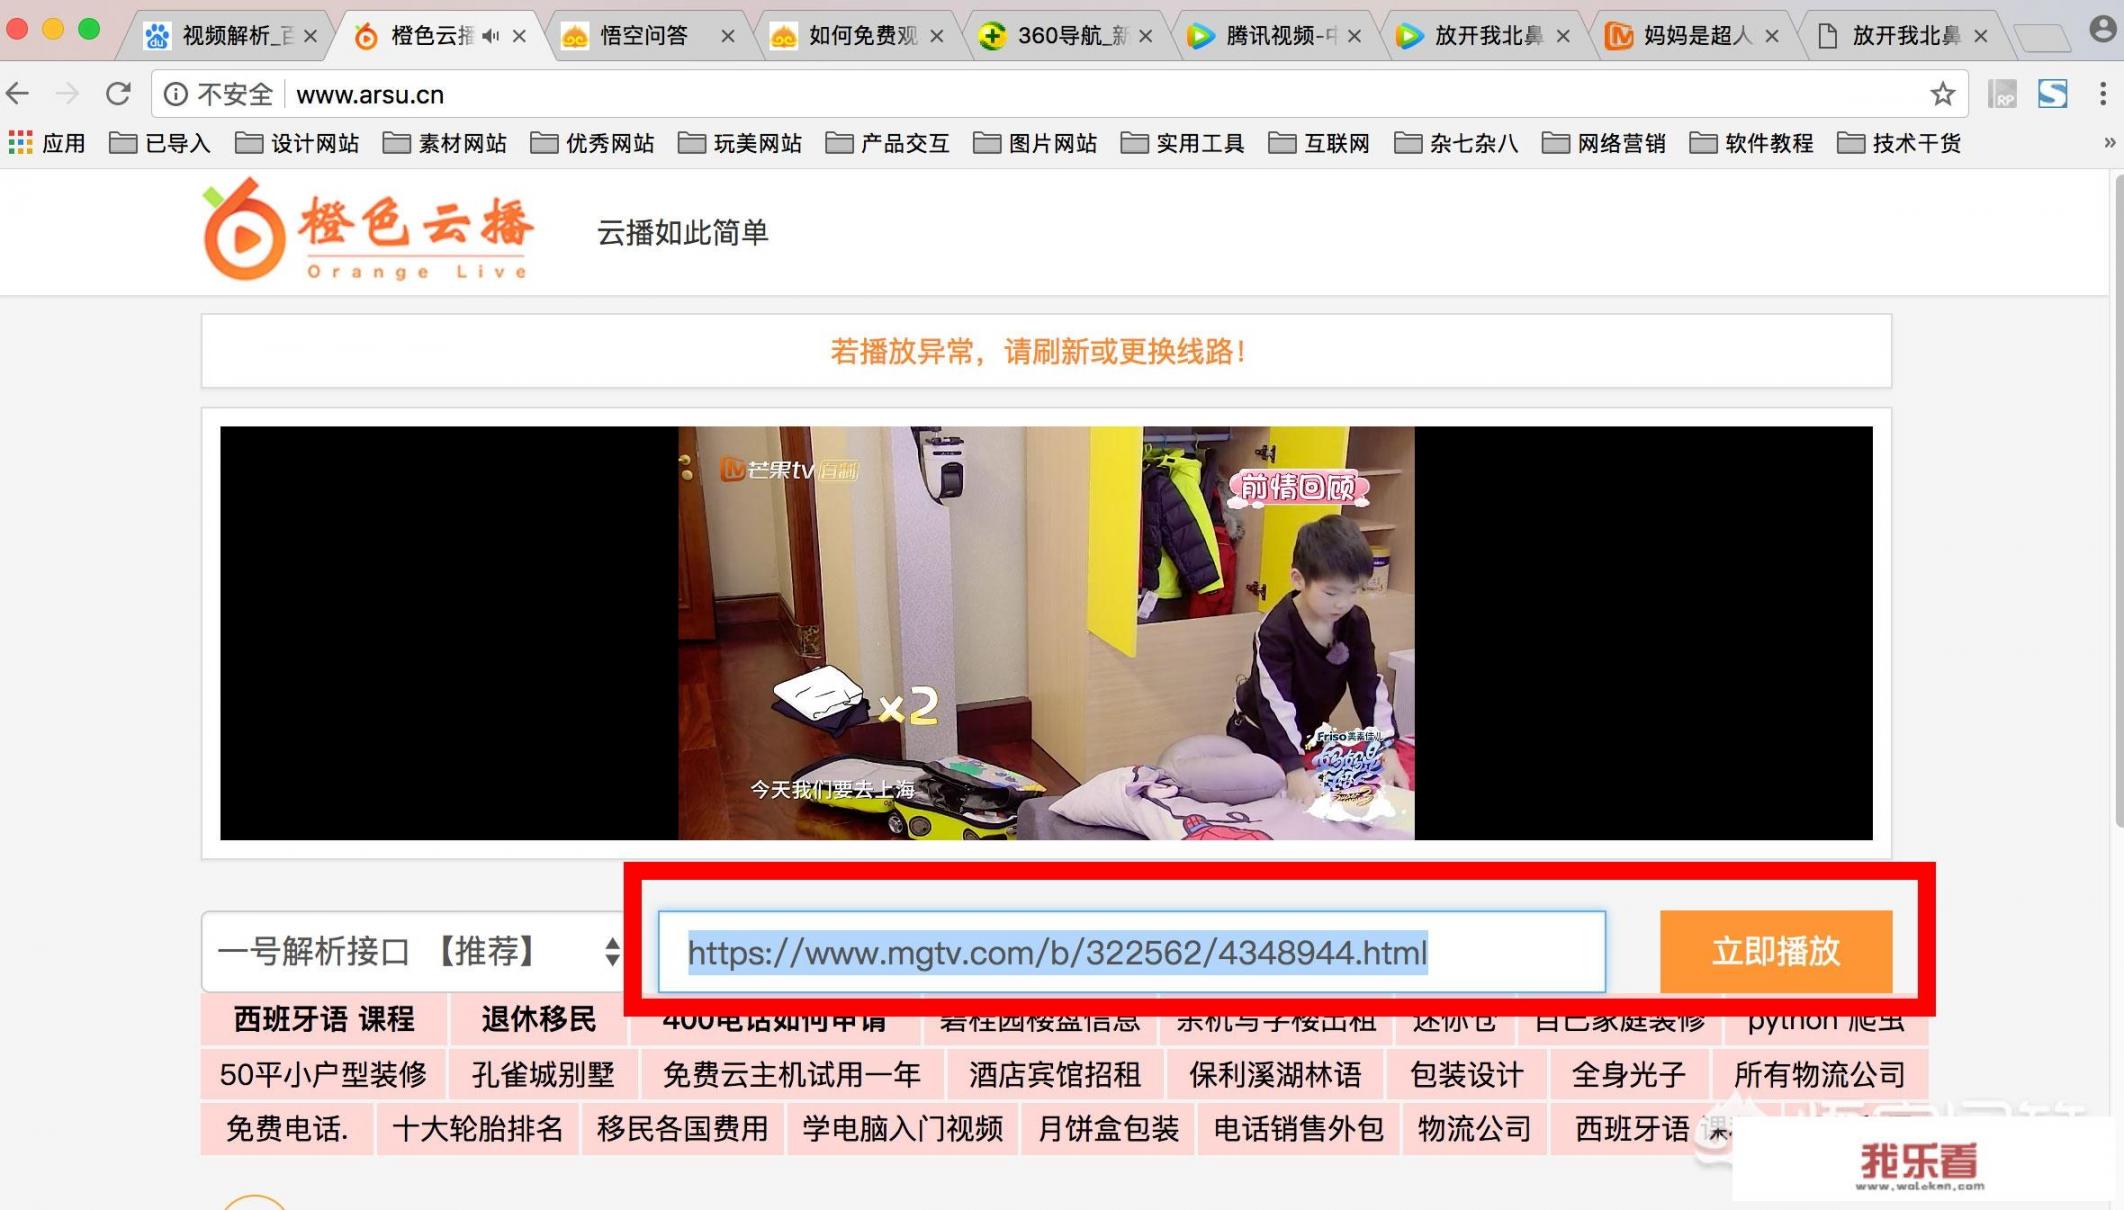The image size is (2124, 1210).
Task: Open the 孔雀城别墅 link
Action: click(543, 1075)
